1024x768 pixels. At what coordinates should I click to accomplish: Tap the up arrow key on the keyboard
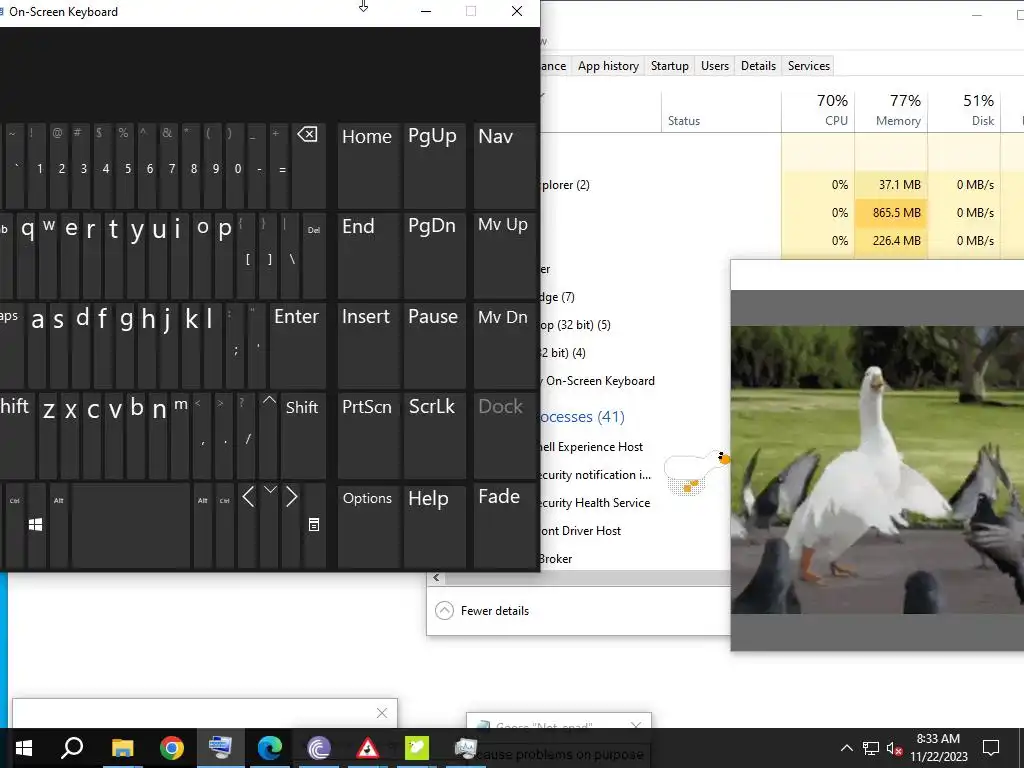pyautogui.click(x=269, y=436)
